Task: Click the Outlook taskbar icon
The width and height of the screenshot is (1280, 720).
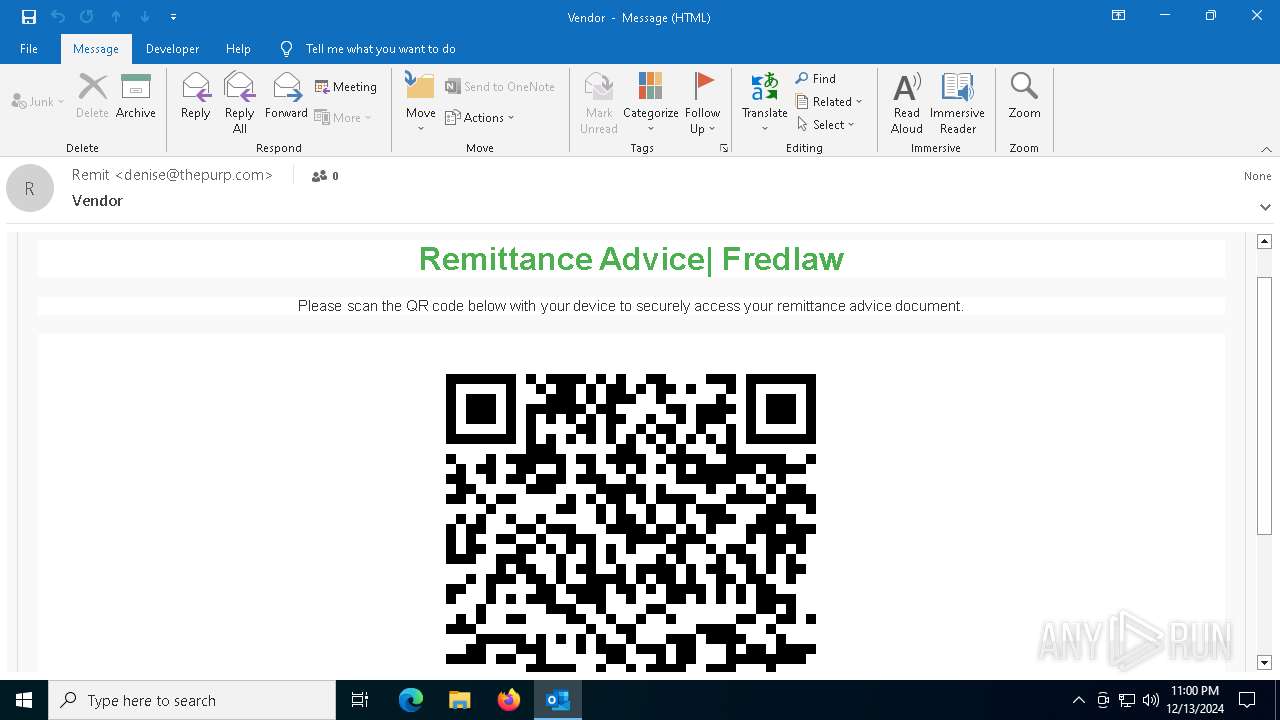Action: pos(558,700)
